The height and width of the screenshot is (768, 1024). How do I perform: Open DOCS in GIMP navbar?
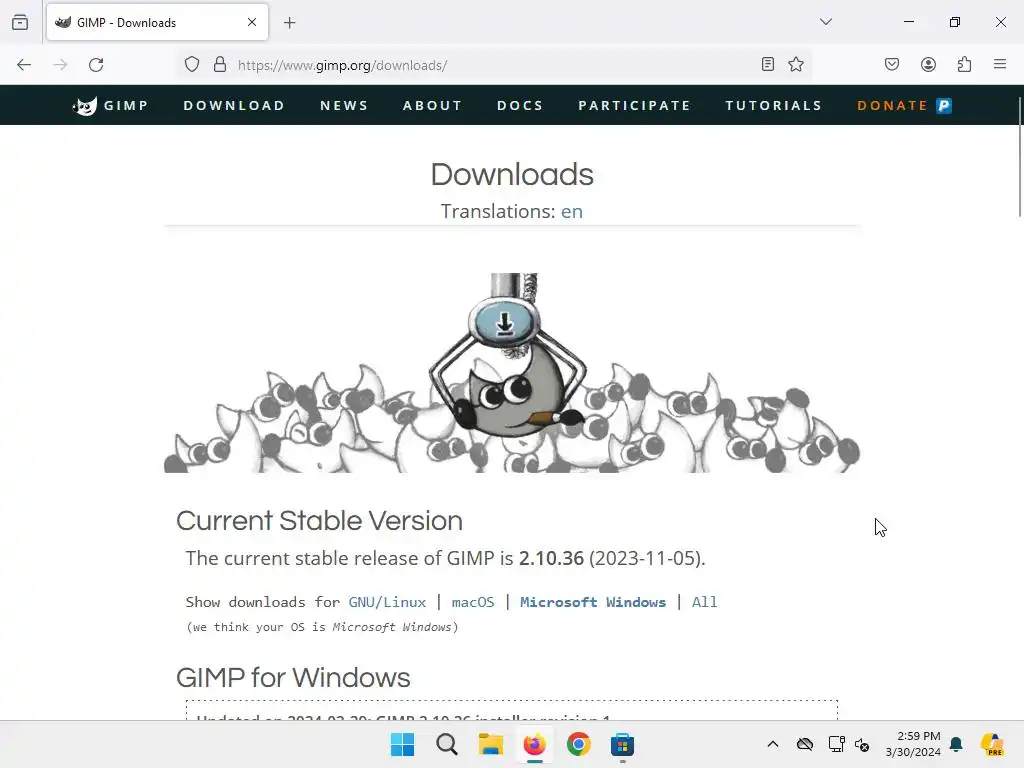pos(520,105)
